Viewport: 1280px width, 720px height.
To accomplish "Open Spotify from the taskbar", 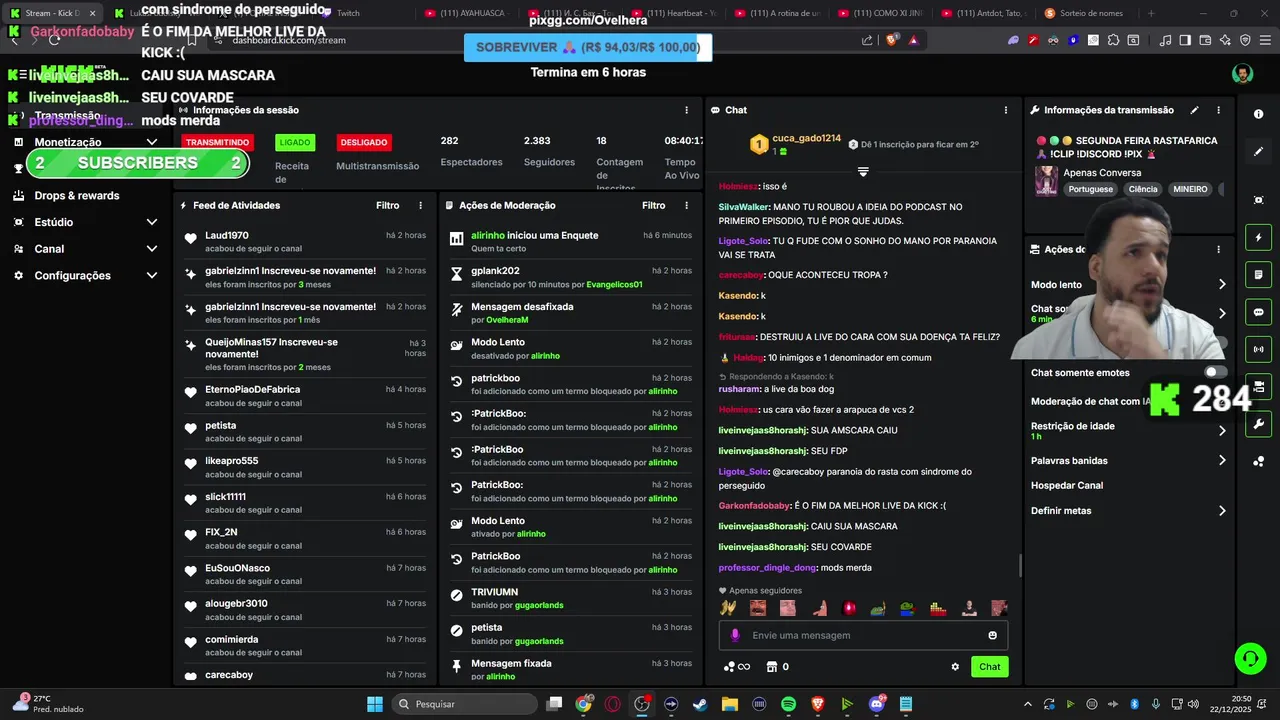I will tap(788, 704).
